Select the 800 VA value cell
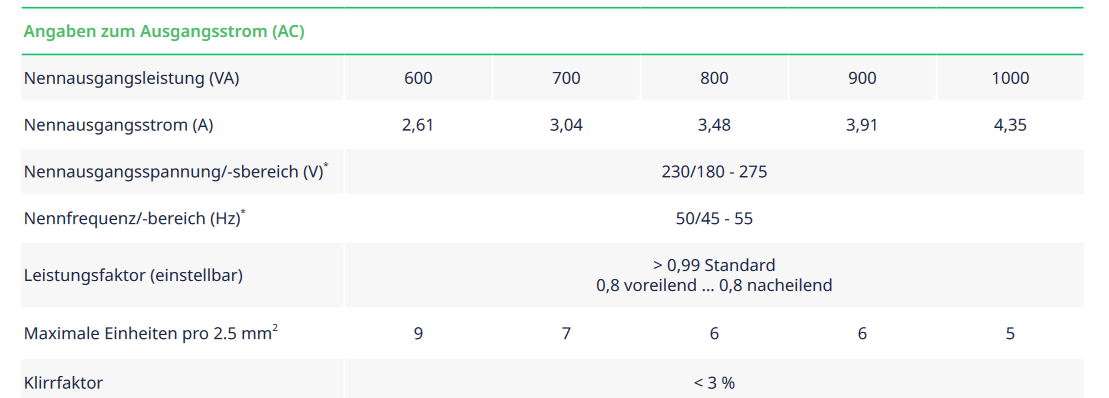The height and width of the screenshot is (398, 1109). click(x=714, y=78)
